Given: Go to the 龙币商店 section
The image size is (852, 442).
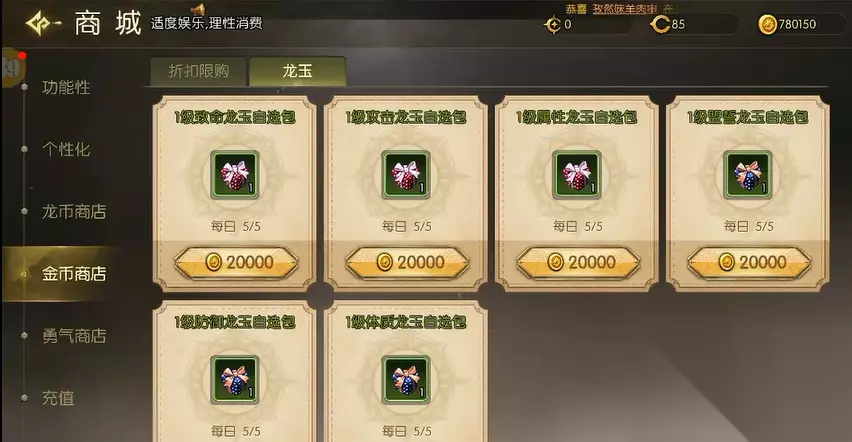Looking at the screenshot, I should click(x=74, y=211).
